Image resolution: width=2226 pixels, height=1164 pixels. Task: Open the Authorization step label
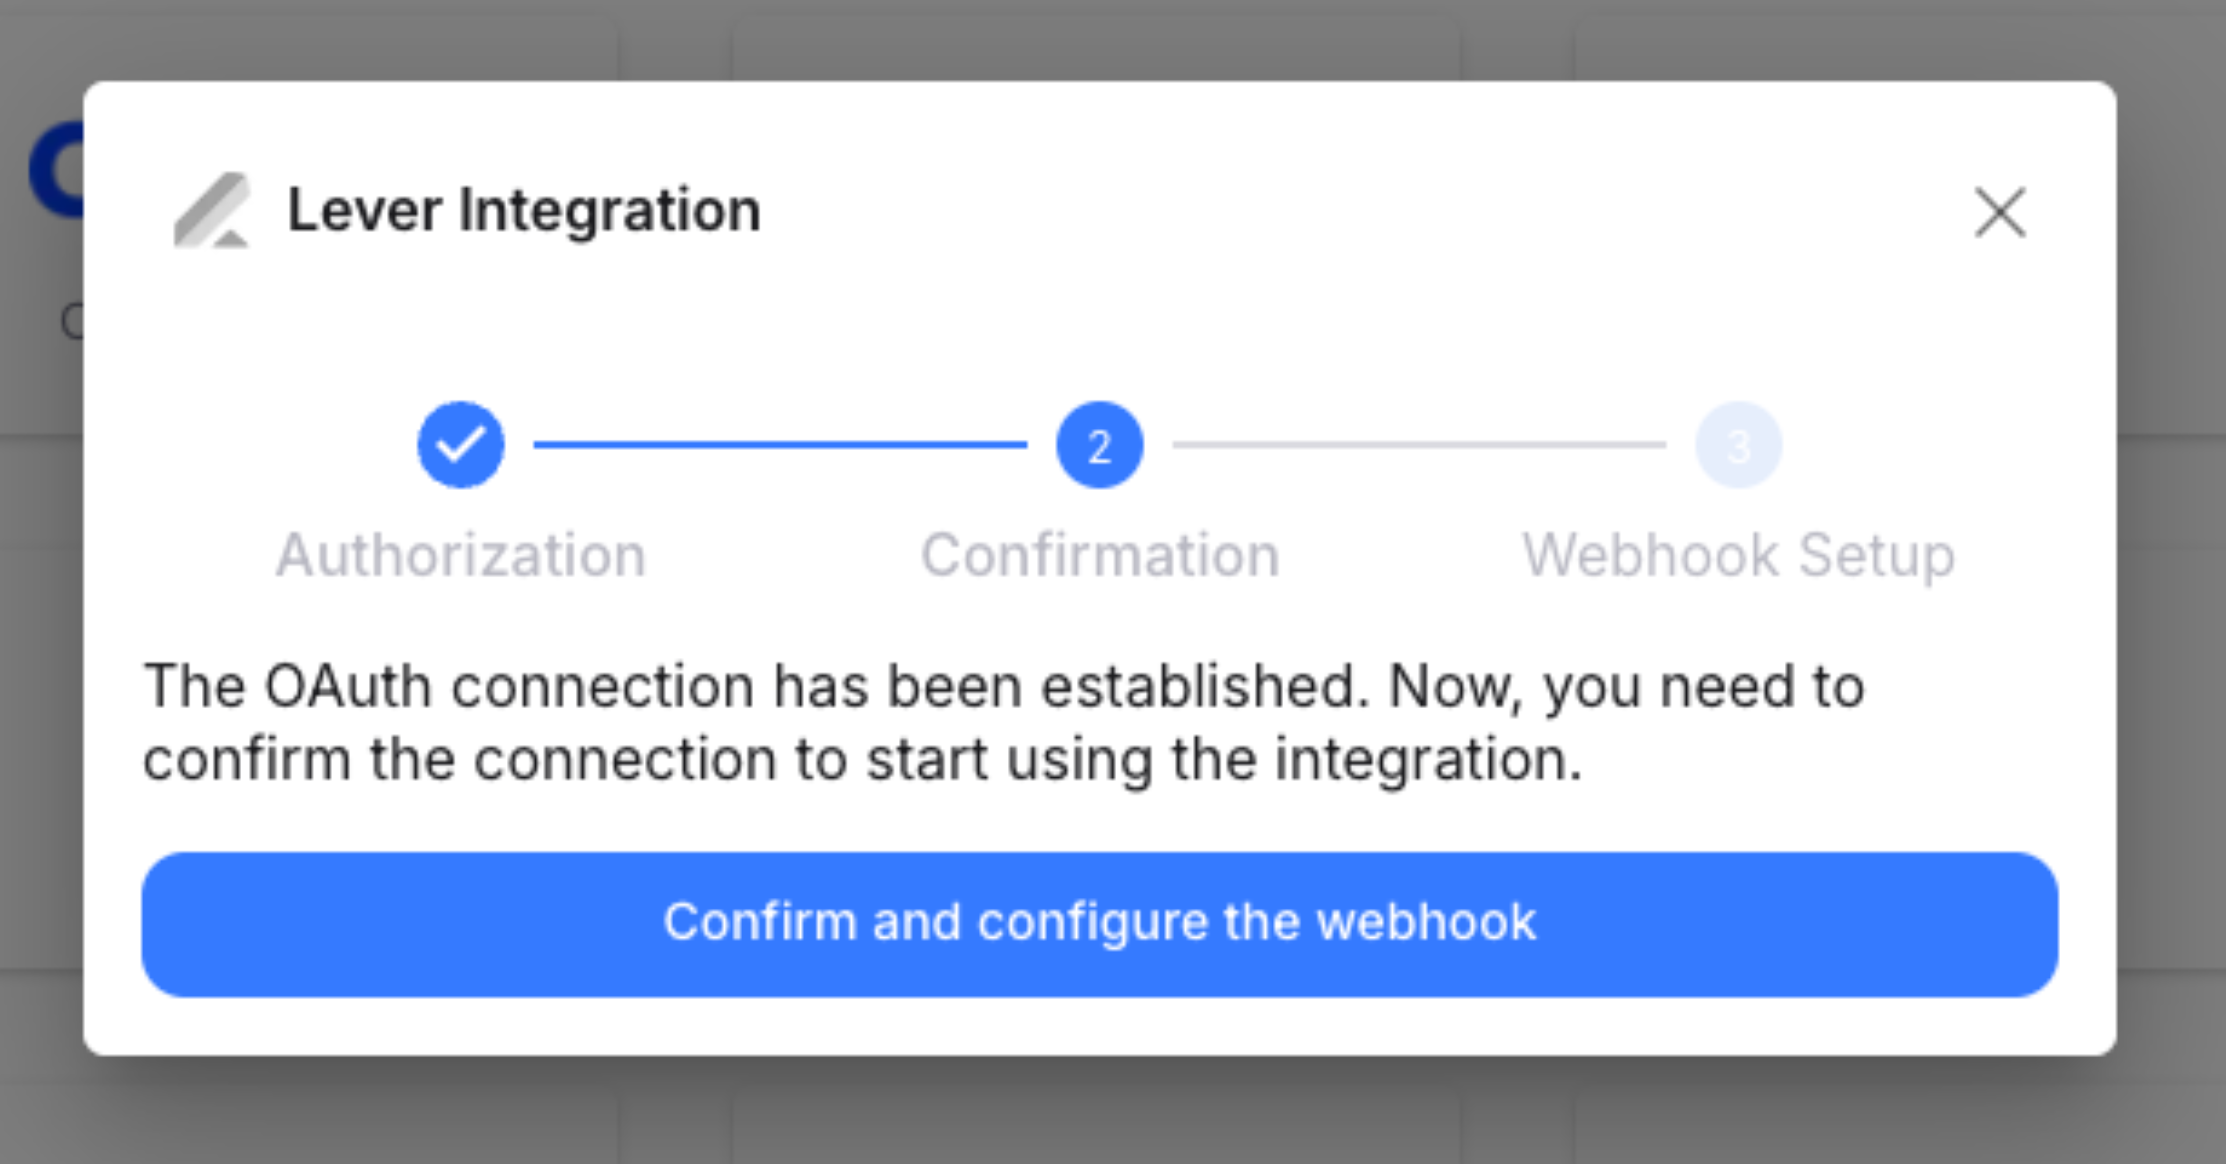461,555
